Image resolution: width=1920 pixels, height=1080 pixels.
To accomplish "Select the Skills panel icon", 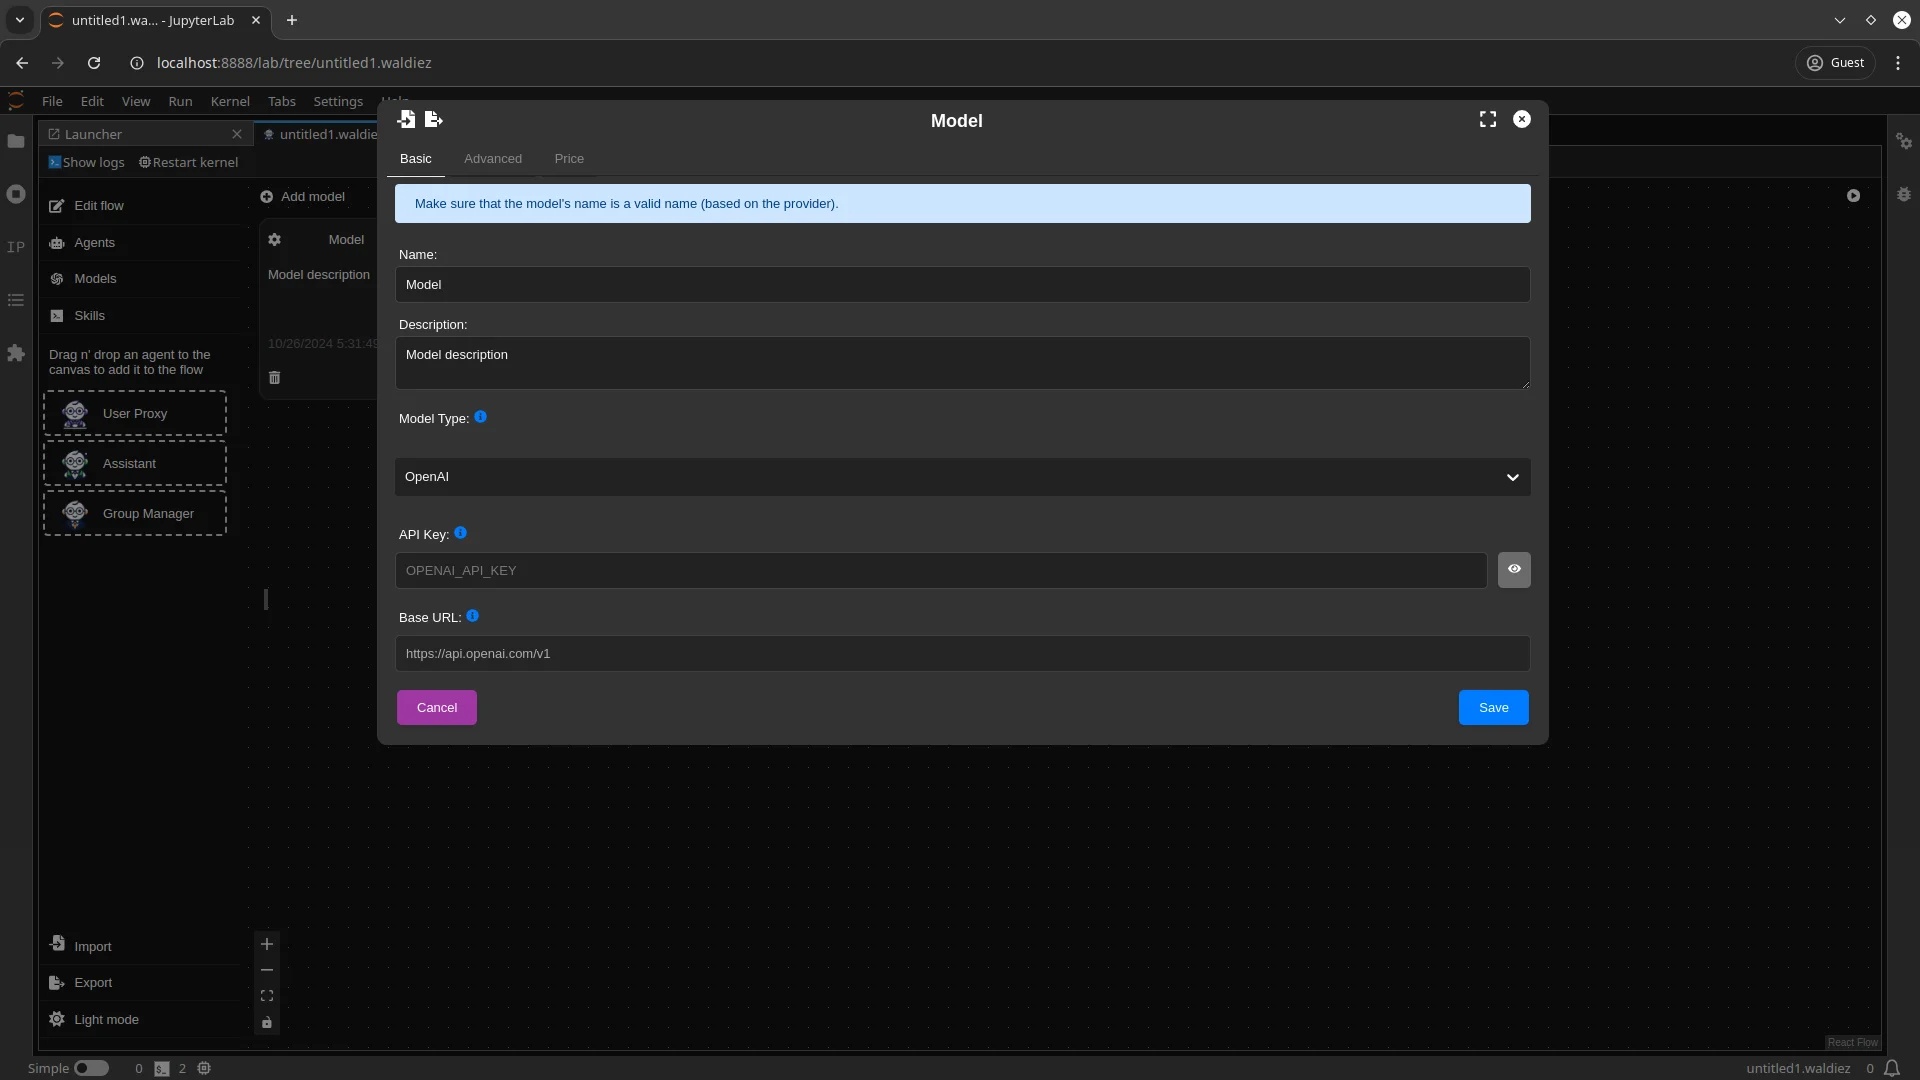I will [x=57, y=315].
